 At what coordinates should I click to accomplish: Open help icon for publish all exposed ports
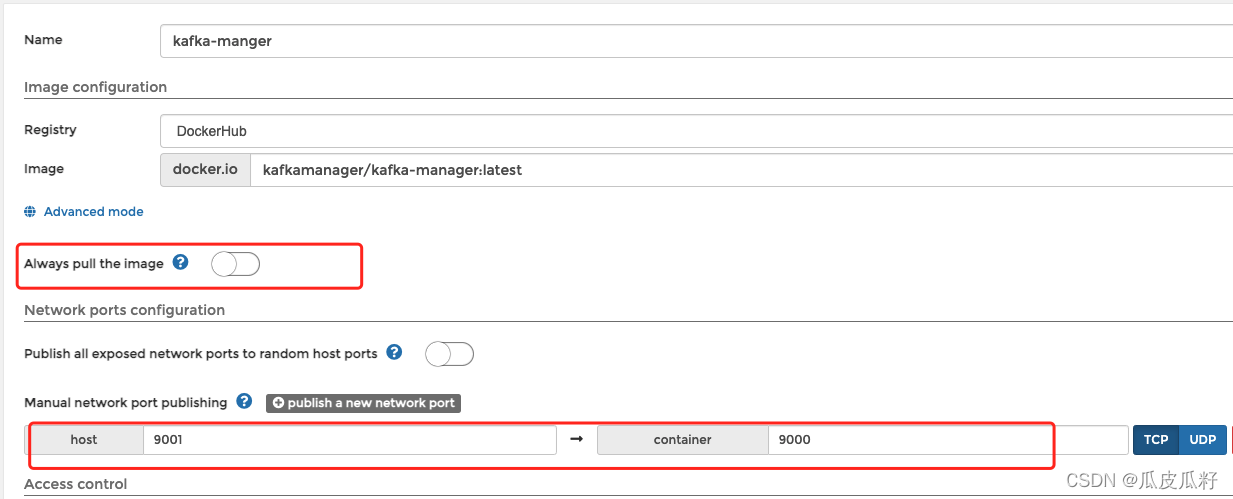394,352
